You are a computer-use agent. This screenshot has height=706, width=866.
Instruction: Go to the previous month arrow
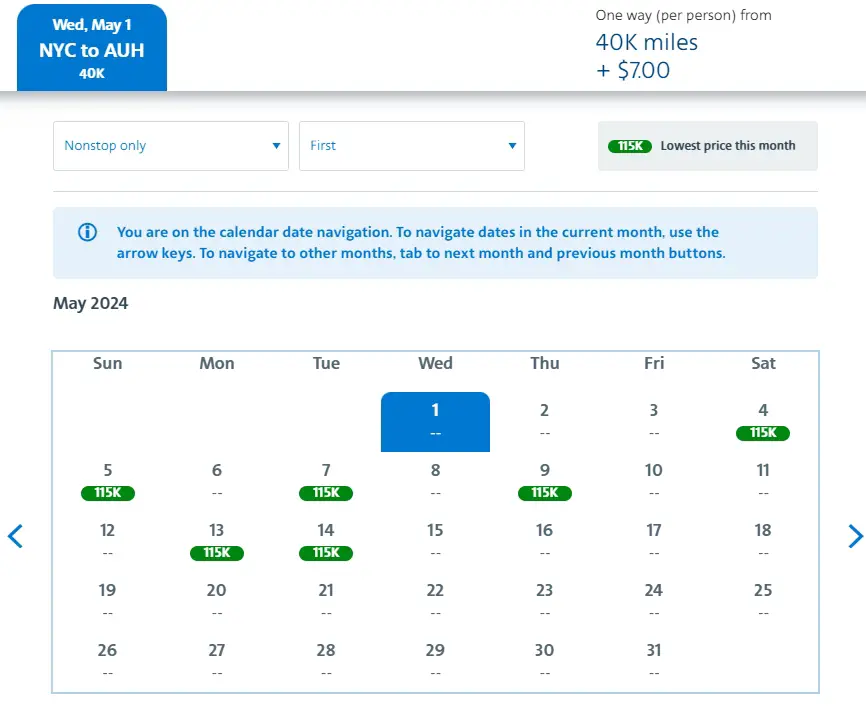[15, 536]
